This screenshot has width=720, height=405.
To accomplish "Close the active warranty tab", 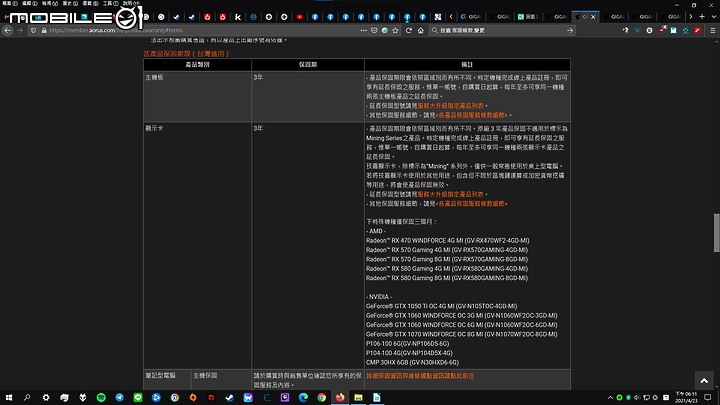I will tap(593, 17).
